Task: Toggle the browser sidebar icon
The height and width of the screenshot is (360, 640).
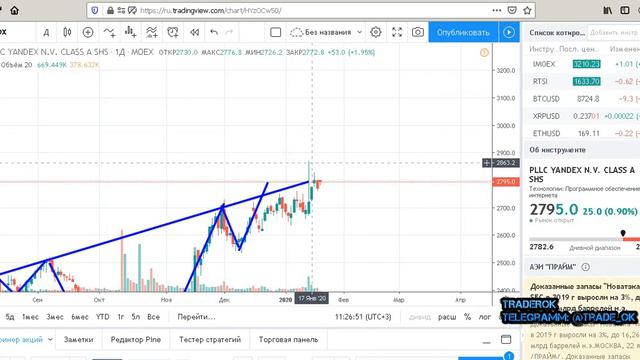Action: point(624,10)
